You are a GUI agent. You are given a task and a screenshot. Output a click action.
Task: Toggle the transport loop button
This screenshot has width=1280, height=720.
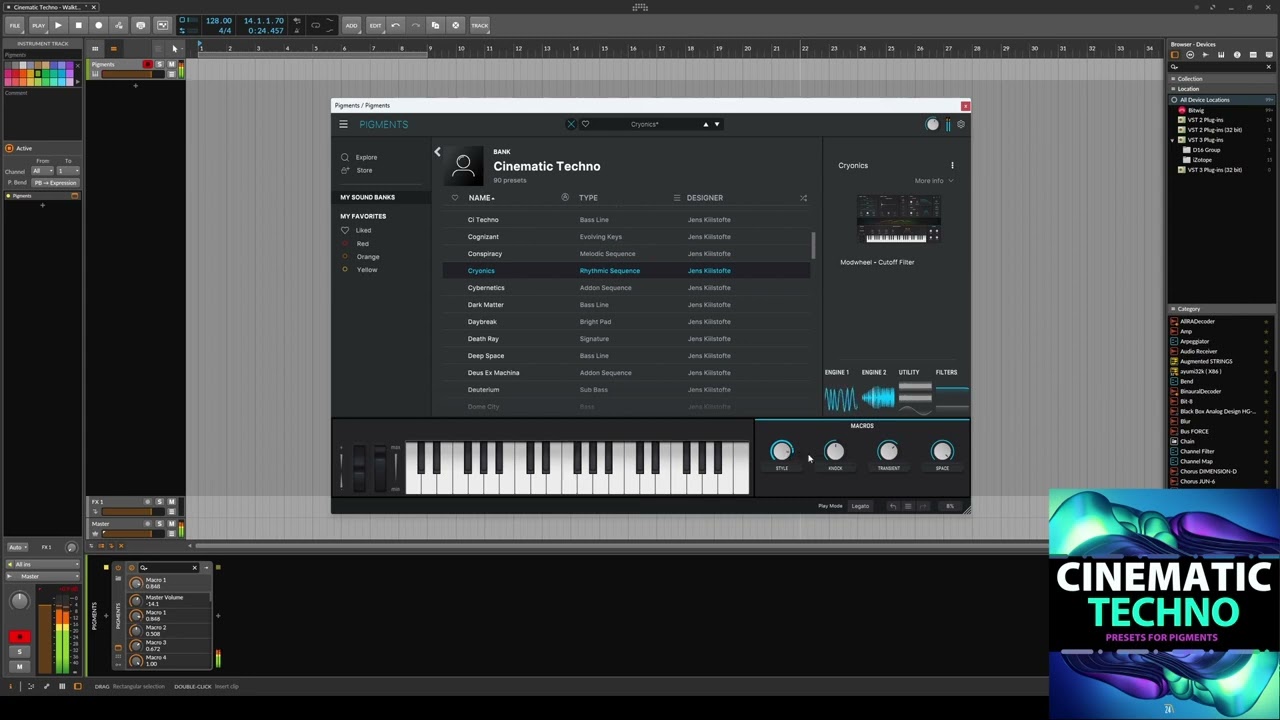pyautogui.click(x=315, y=25)
